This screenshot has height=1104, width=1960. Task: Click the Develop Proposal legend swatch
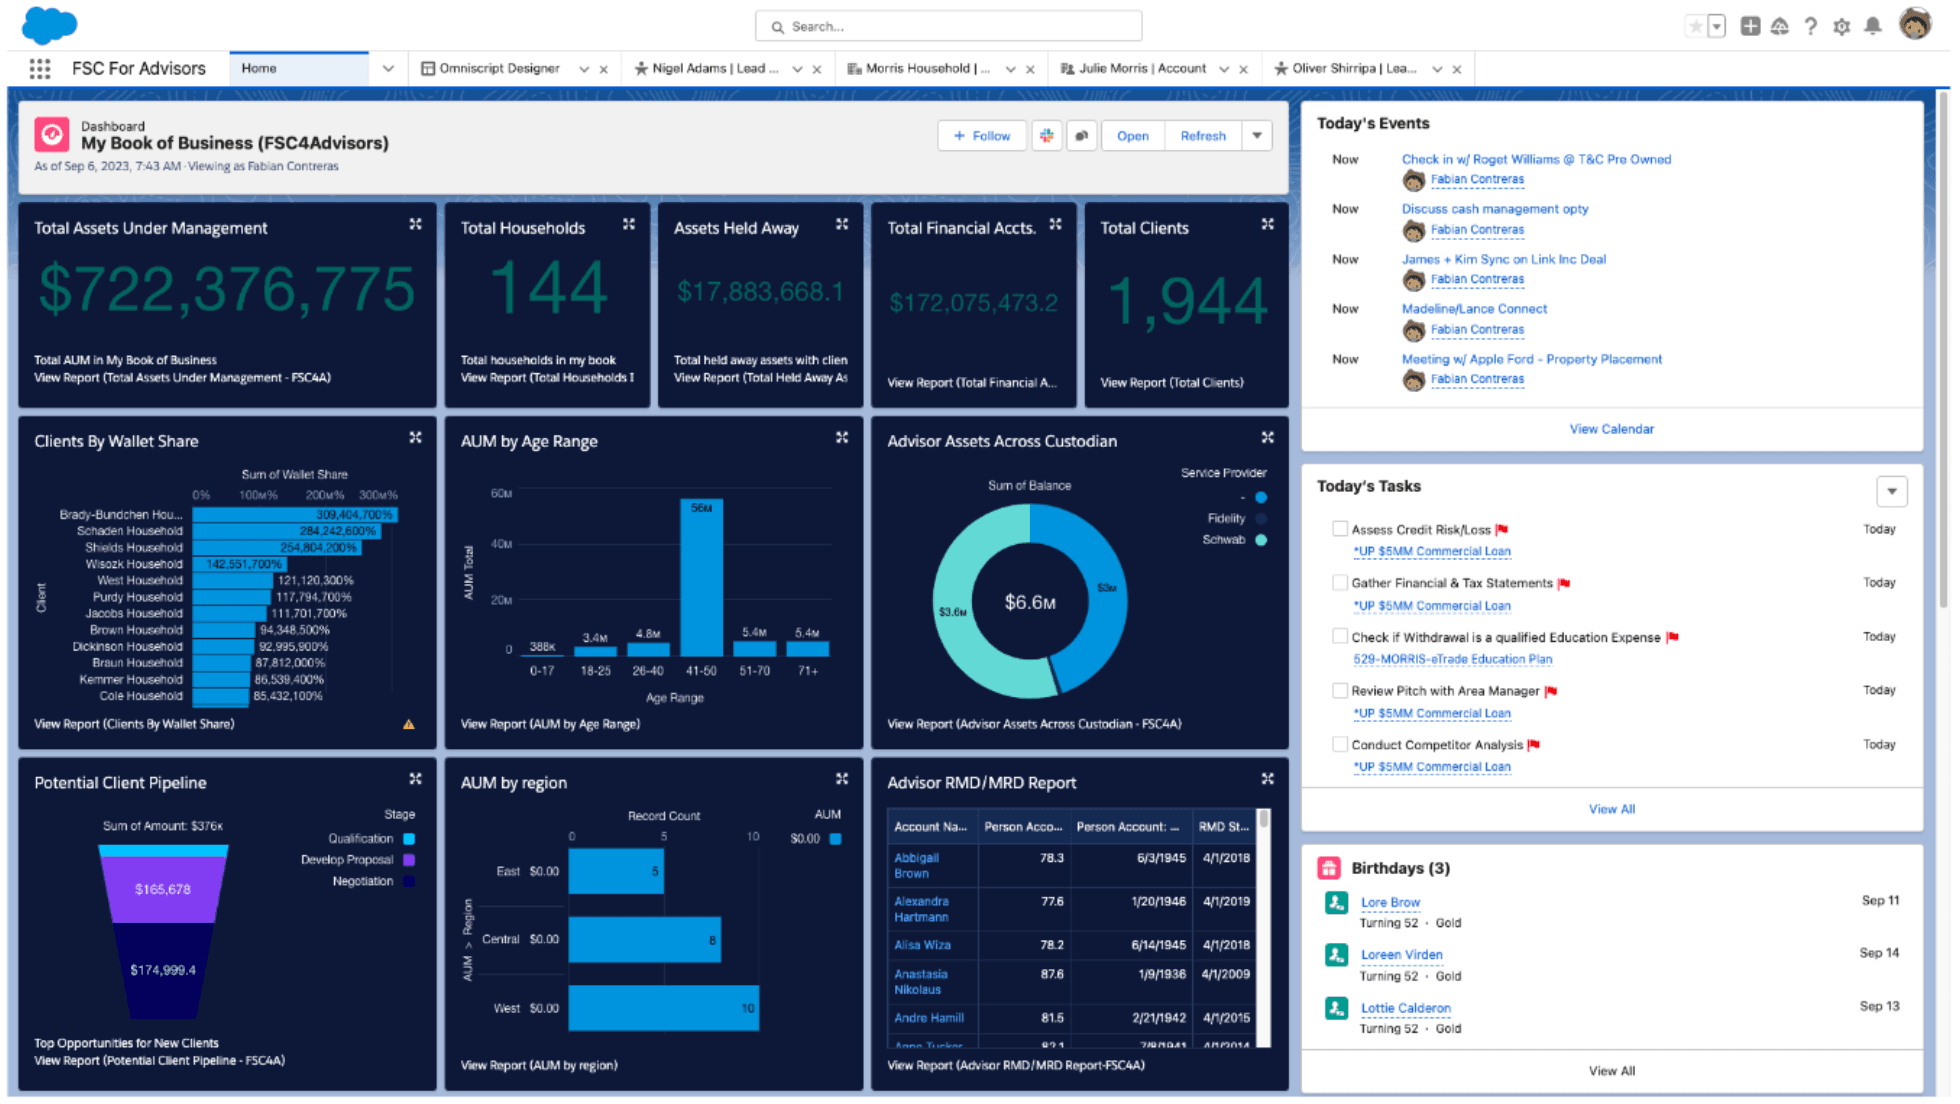point(409,860)
